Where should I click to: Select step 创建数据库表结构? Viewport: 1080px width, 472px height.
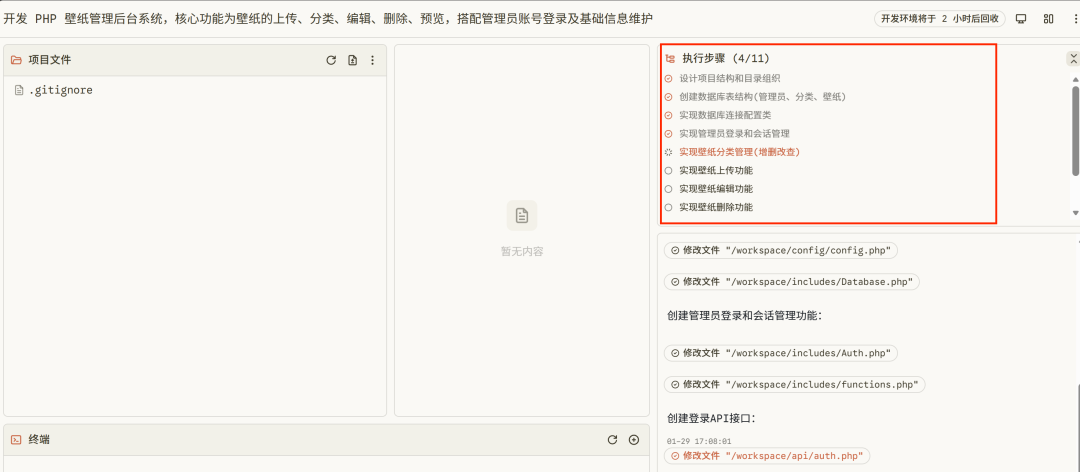762,97
